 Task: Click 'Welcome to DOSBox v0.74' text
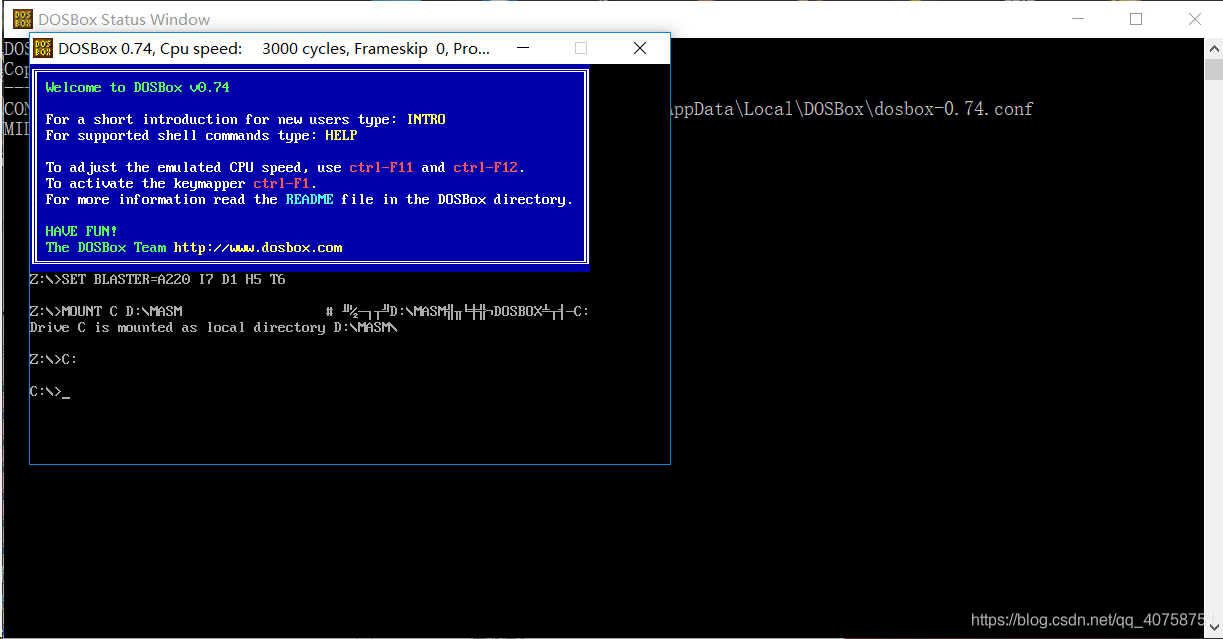pos(137,88)
